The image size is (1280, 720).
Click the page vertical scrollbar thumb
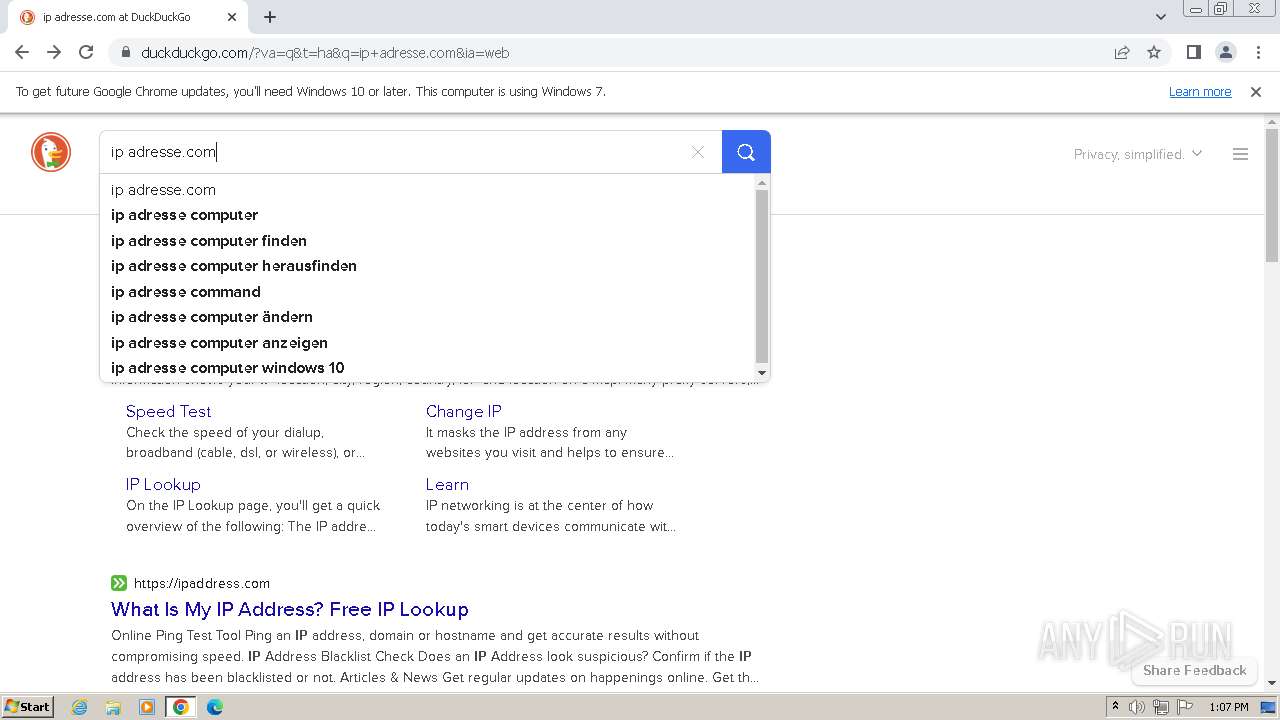(1272, 194)
